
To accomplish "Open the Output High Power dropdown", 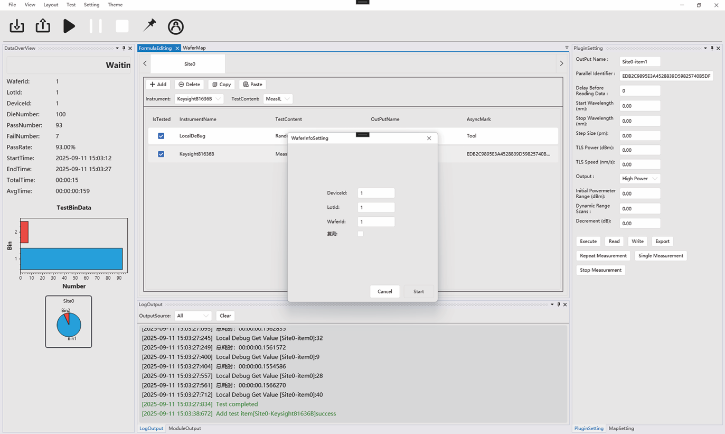I will (x=640, y=178).
